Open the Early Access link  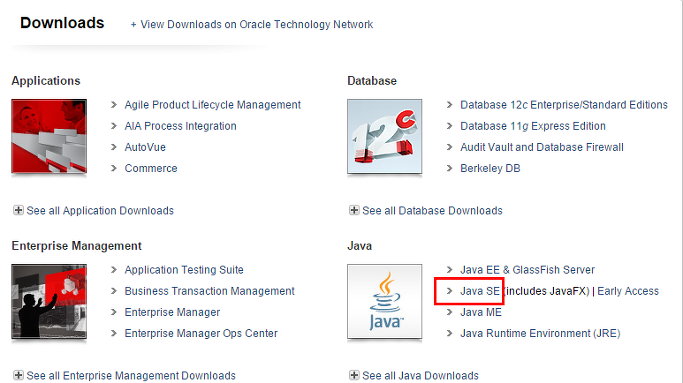[x=628, y=291]
